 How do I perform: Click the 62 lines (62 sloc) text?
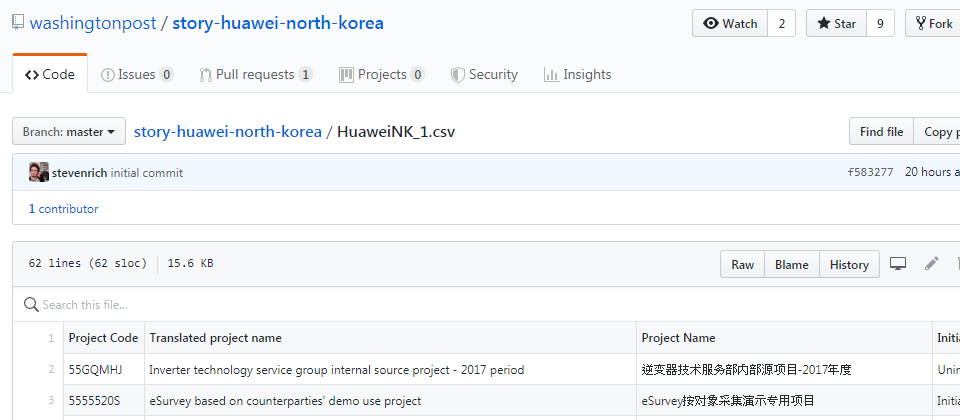point(88,264)
